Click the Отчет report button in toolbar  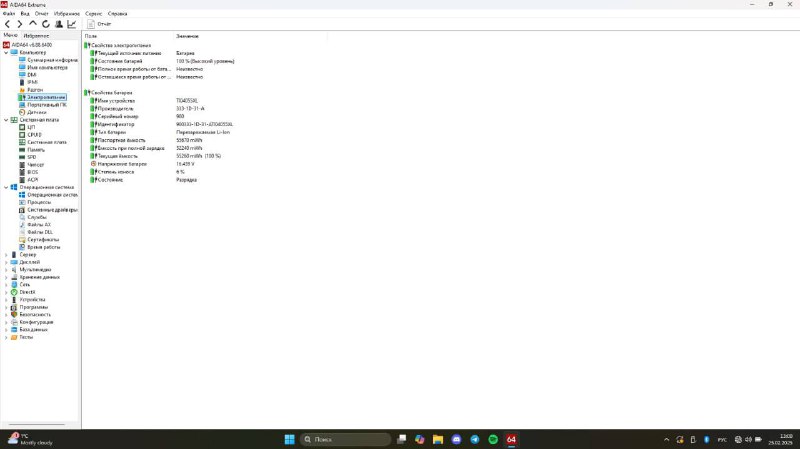point(100,23)
